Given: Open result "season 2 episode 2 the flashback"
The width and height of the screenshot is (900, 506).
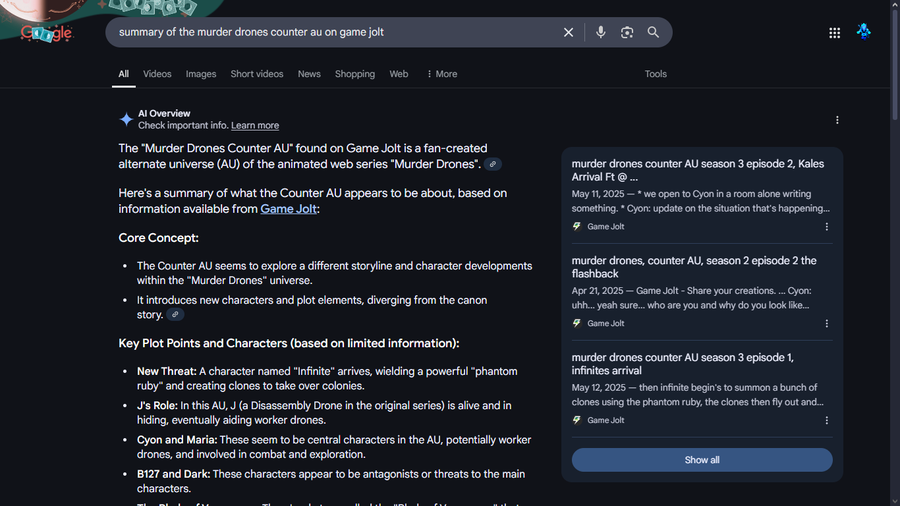Looking at the screenshot, I should [694, 267].
